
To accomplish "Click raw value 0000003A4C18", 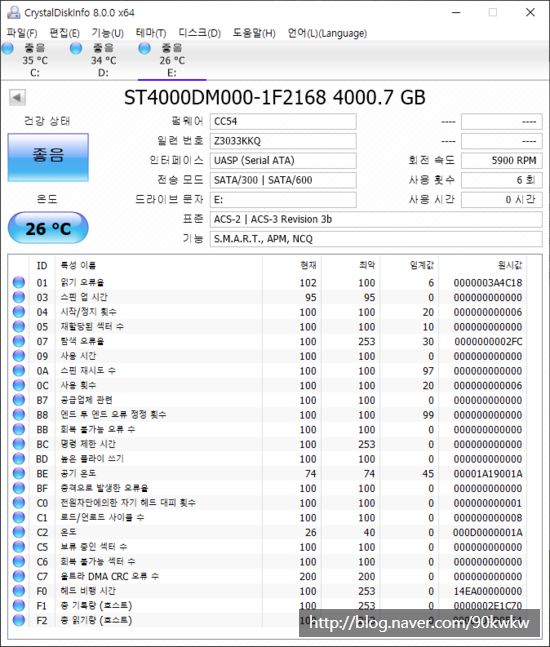I will (488, 283).
